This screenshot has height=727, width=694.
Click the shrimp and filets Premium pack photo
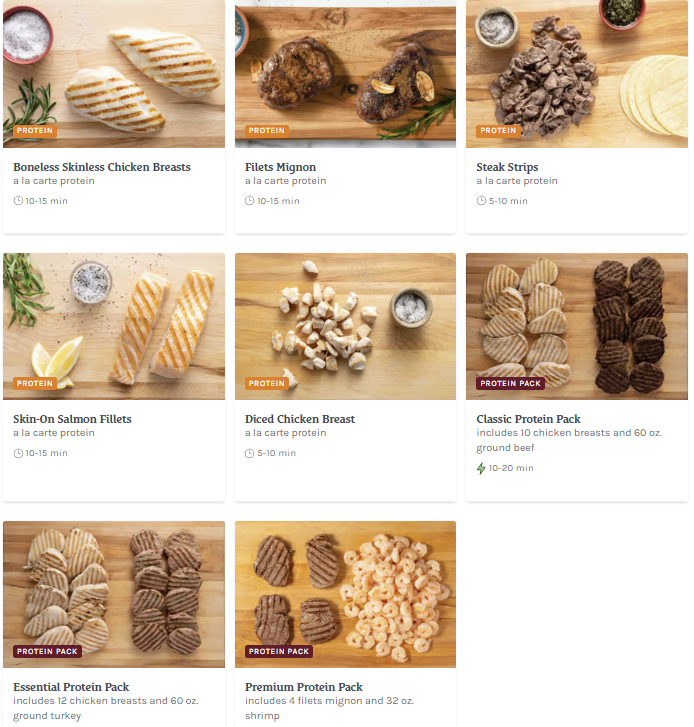(345, 594)
